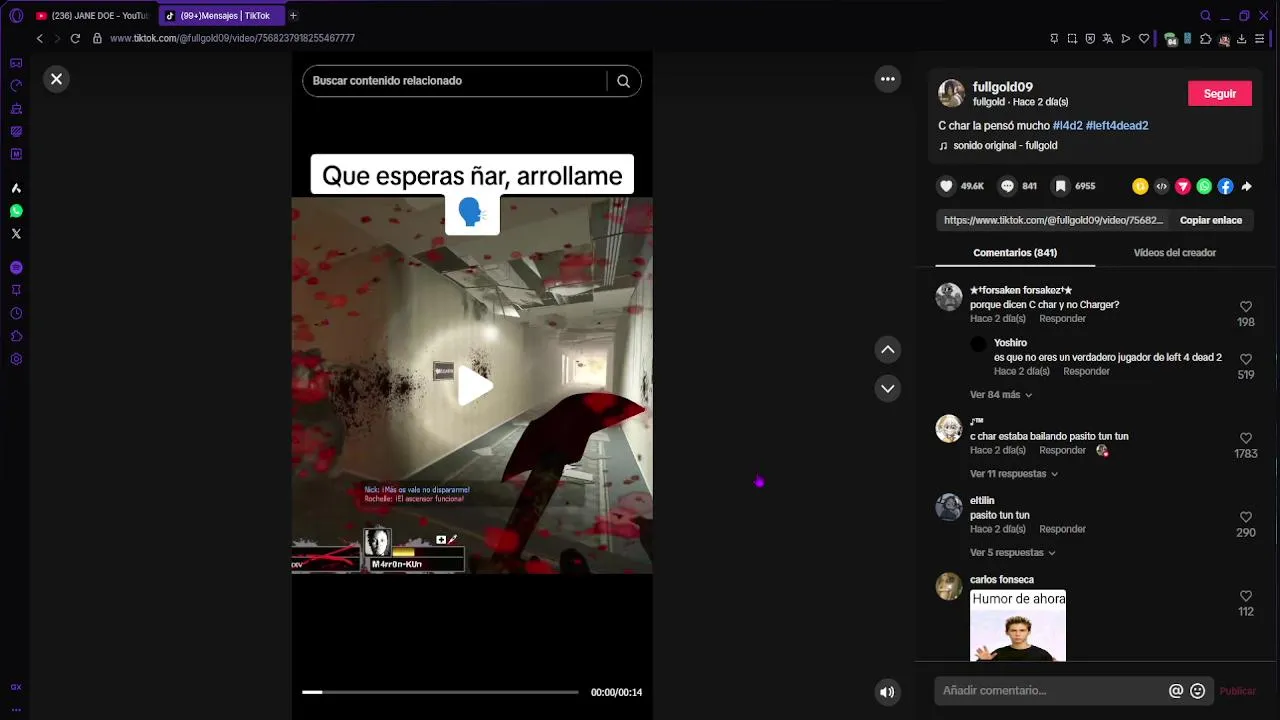The height and width of the screenshot is (720, 1280).
Task: Open emoji picker in comment box
Action: coord(1197,691)
